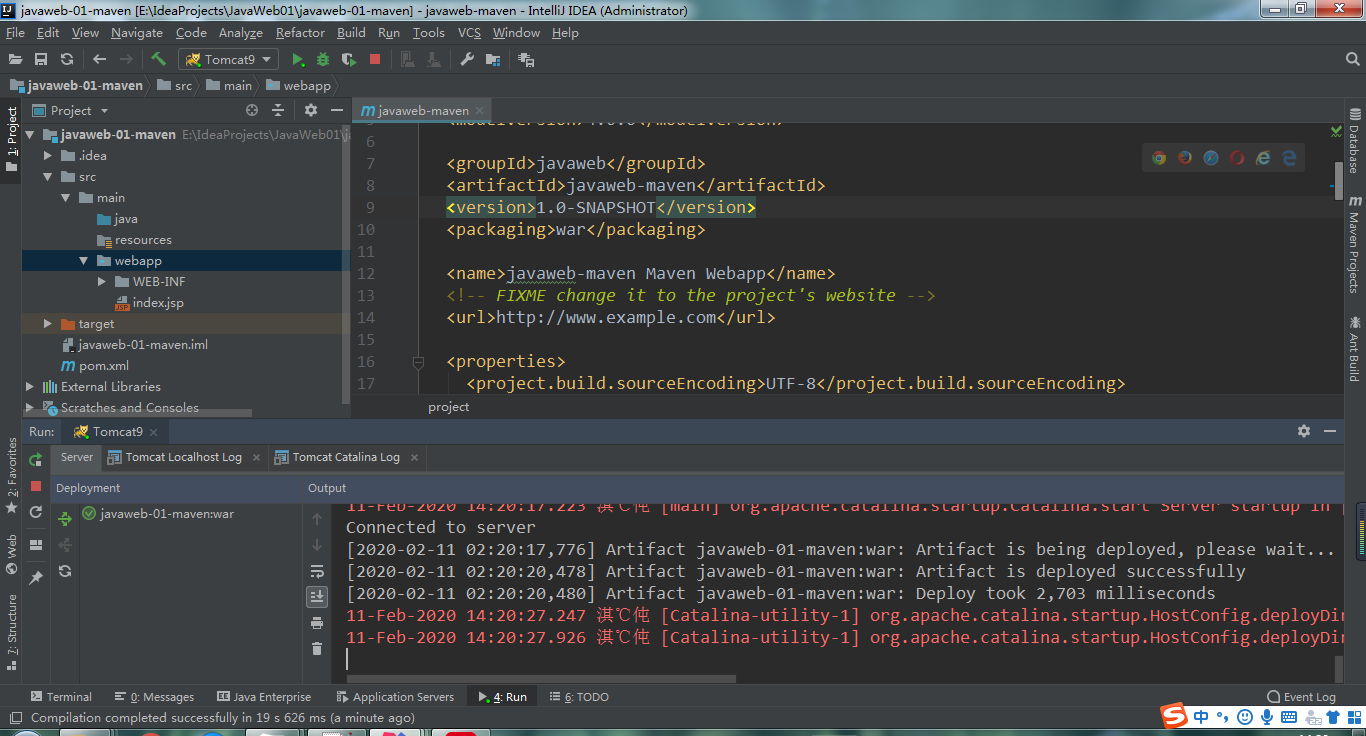Expand the .idea folder node
This screenshot has height=736, width=1366.
[x=48, y=156]
